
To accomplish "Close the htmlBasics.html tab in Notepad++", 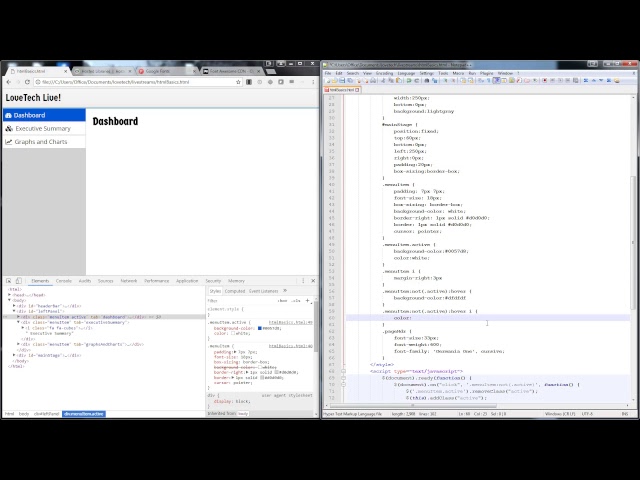I will click(357, 89).
